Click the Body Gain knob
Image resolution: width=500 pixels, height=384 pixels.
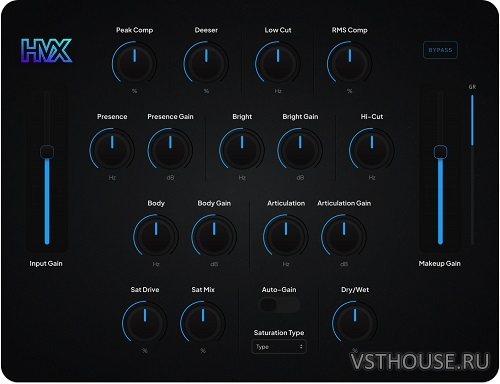click(x=214, y=236)
